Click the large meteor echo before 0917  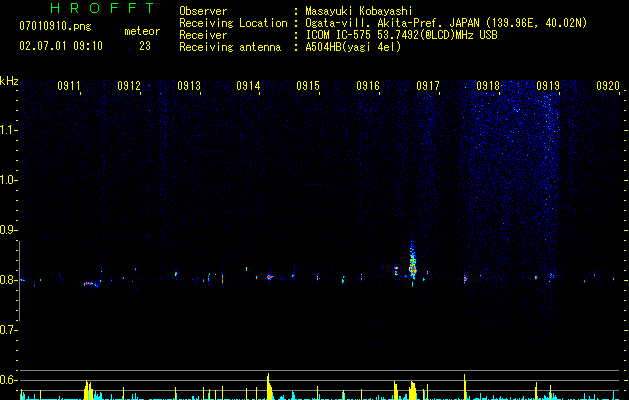[413, 262]
